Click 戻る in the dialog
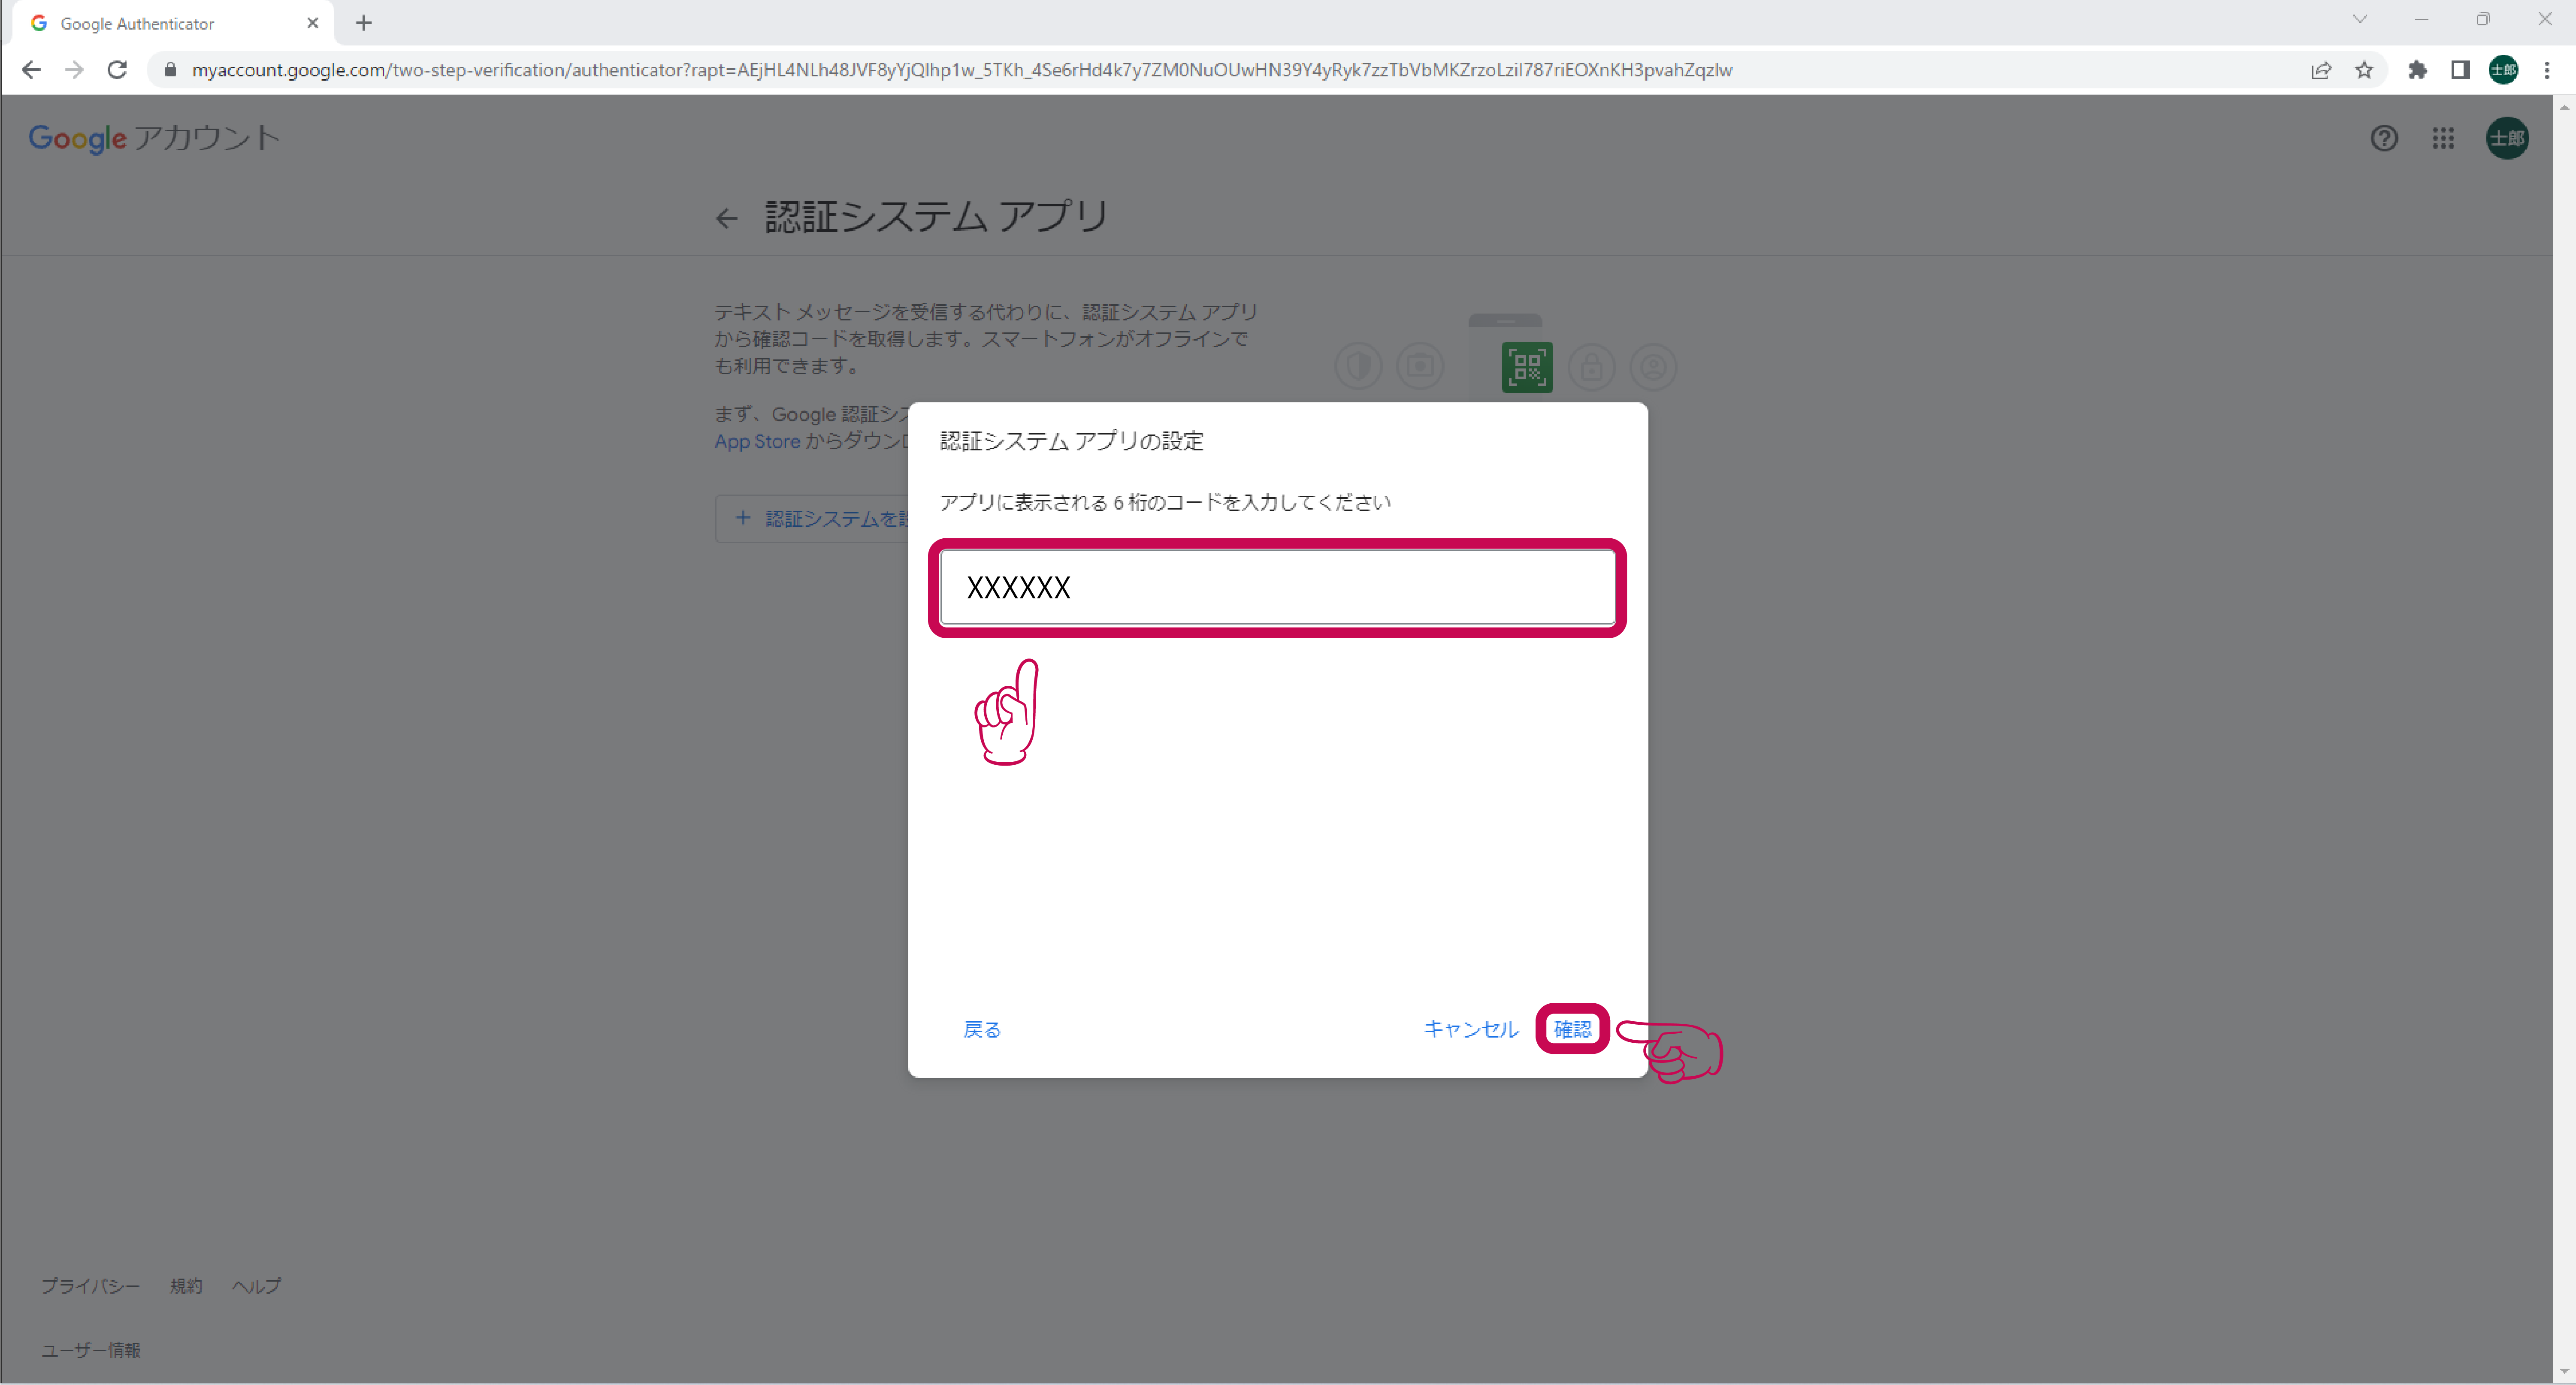Image resolution: width=2576 pixels, height=1385 pixels. click(x=982, y=1029)
